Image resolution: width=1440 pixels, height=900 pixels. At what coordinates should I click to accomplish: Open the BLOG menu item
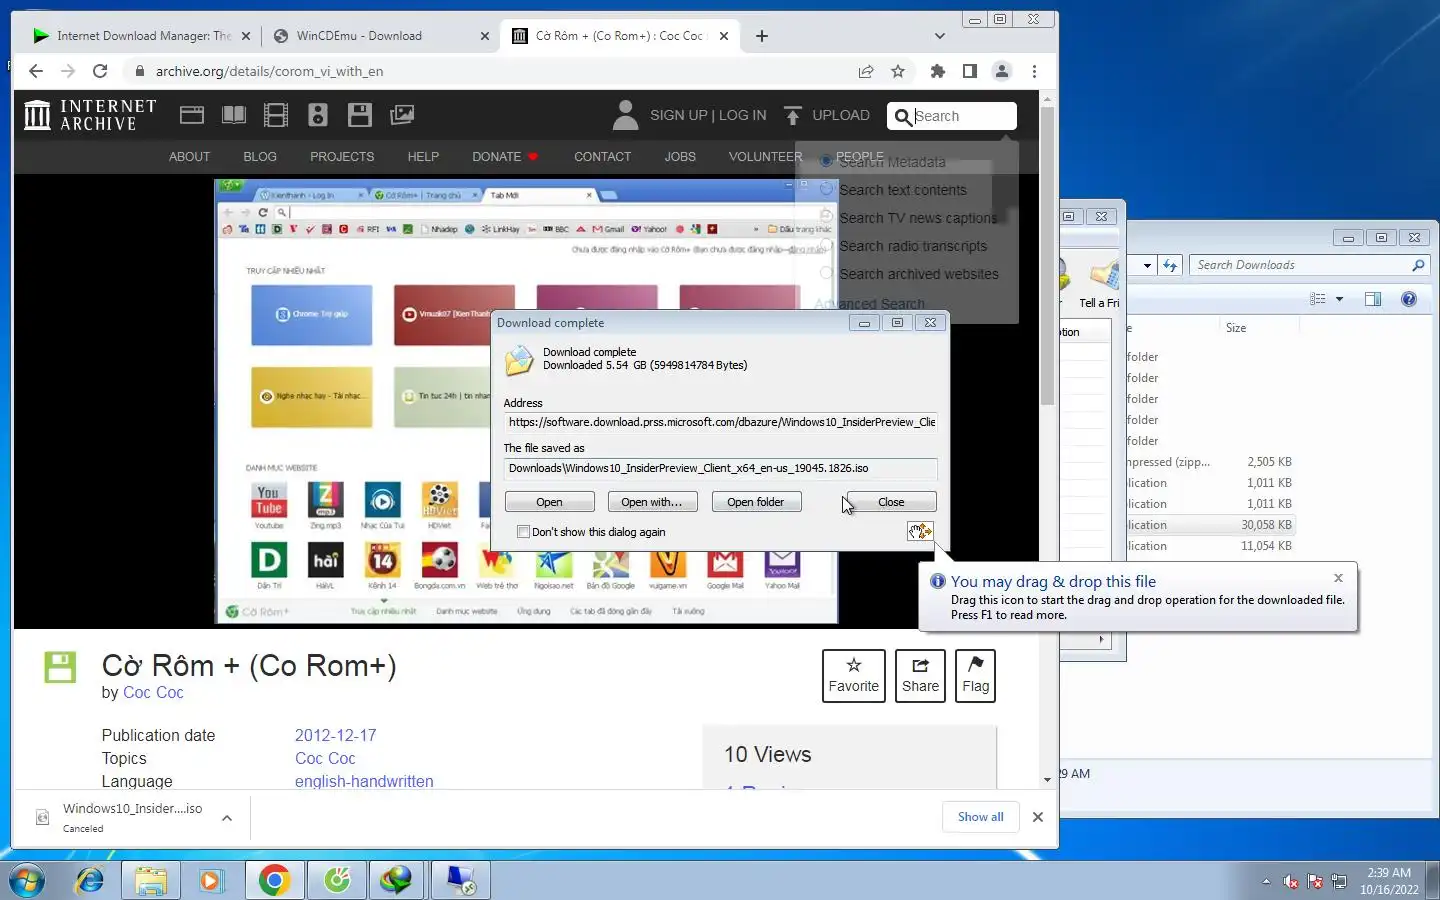click(x=260, y=156)
